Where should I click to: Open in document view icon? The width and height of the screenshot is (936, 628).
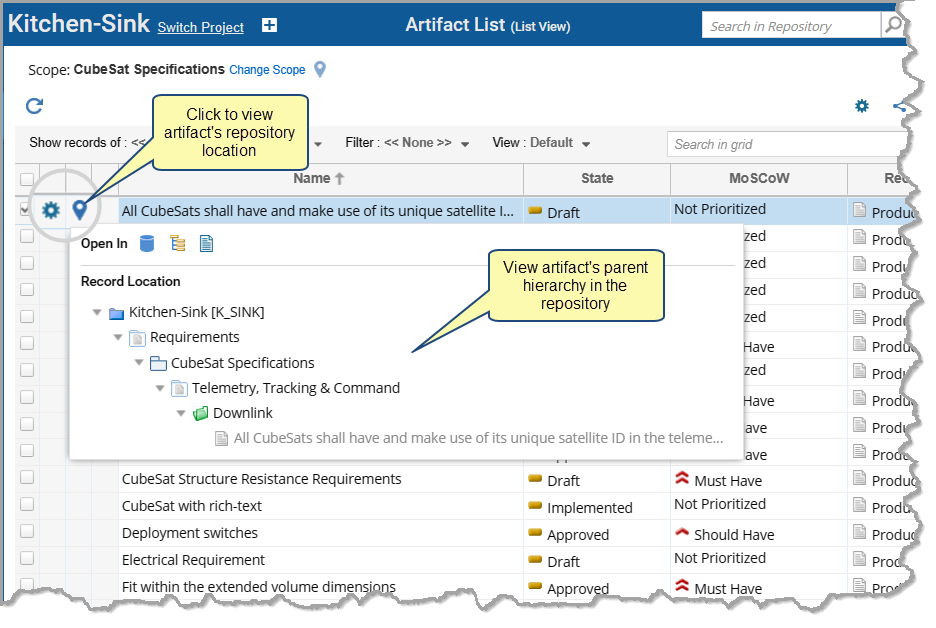coord(206,244)
